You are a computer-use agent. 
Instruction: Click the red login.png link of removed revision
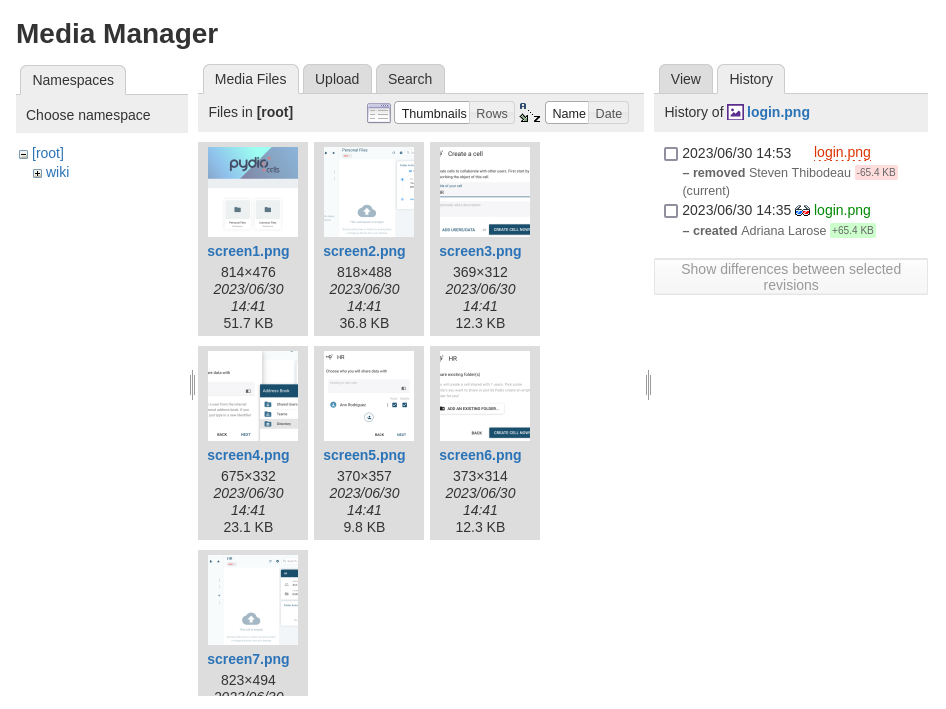point(842,153)
